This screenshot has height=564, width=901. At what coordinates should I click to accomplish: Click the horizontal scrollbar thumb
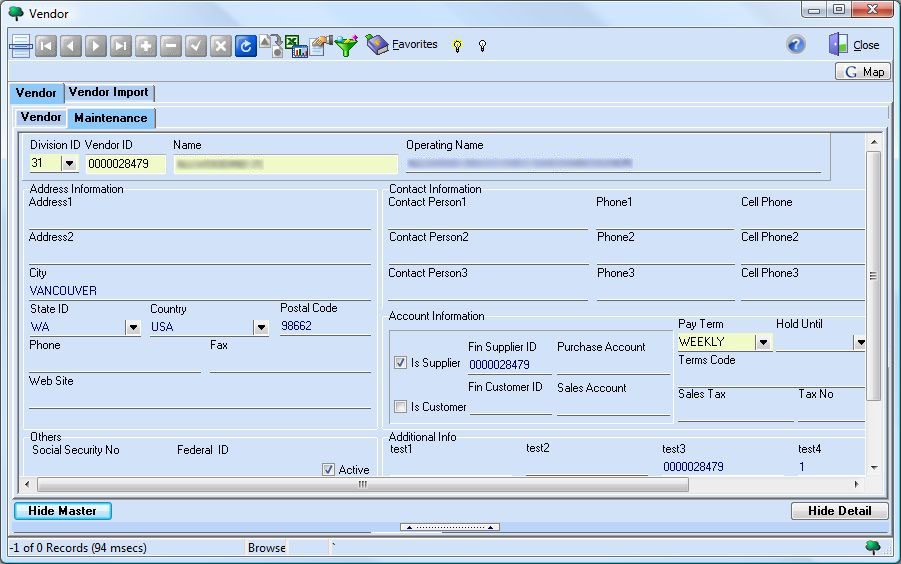[362, 484]
